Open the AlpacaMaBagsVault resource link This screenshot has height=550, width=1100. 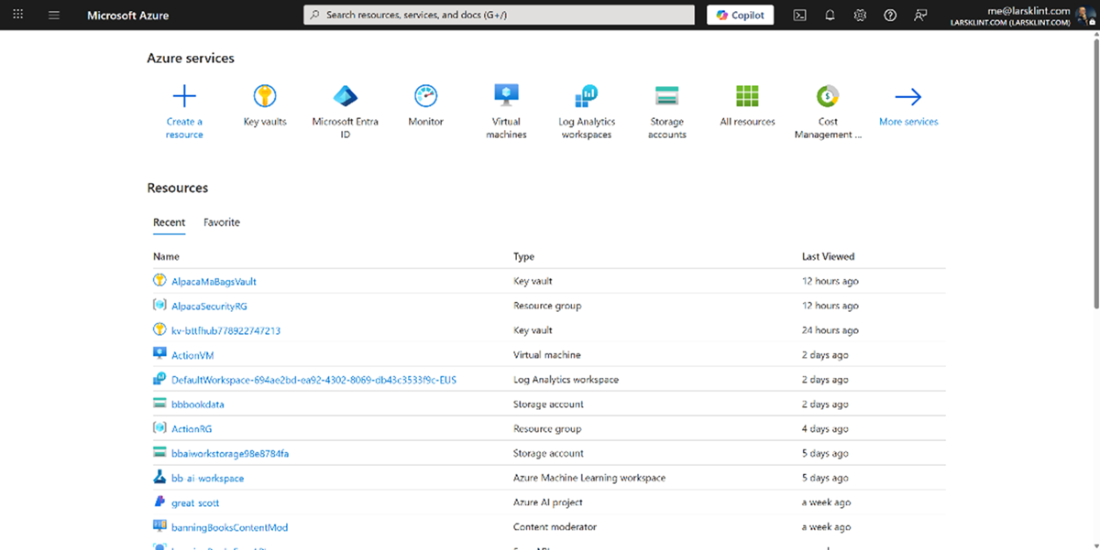pos(214,282)
